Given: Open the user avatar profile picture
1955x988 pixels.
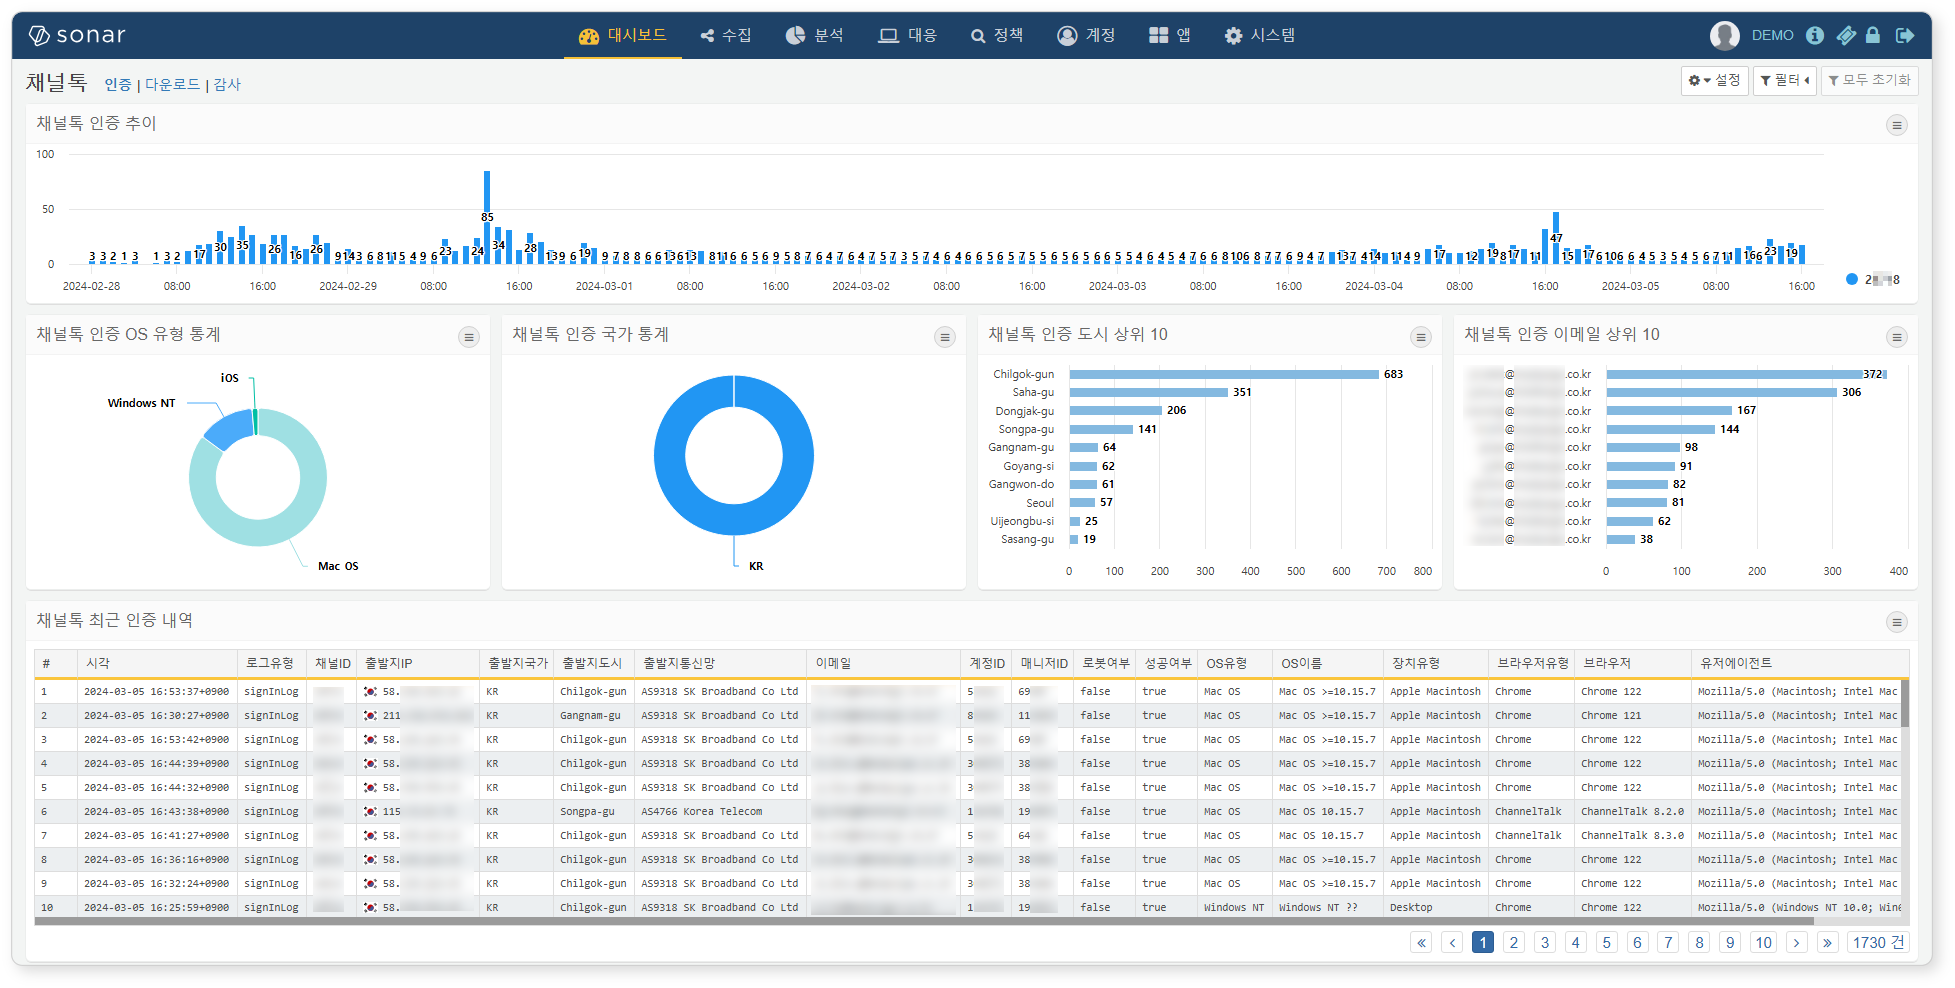Looking at the screenshot, I should (x=1724, y=35).
